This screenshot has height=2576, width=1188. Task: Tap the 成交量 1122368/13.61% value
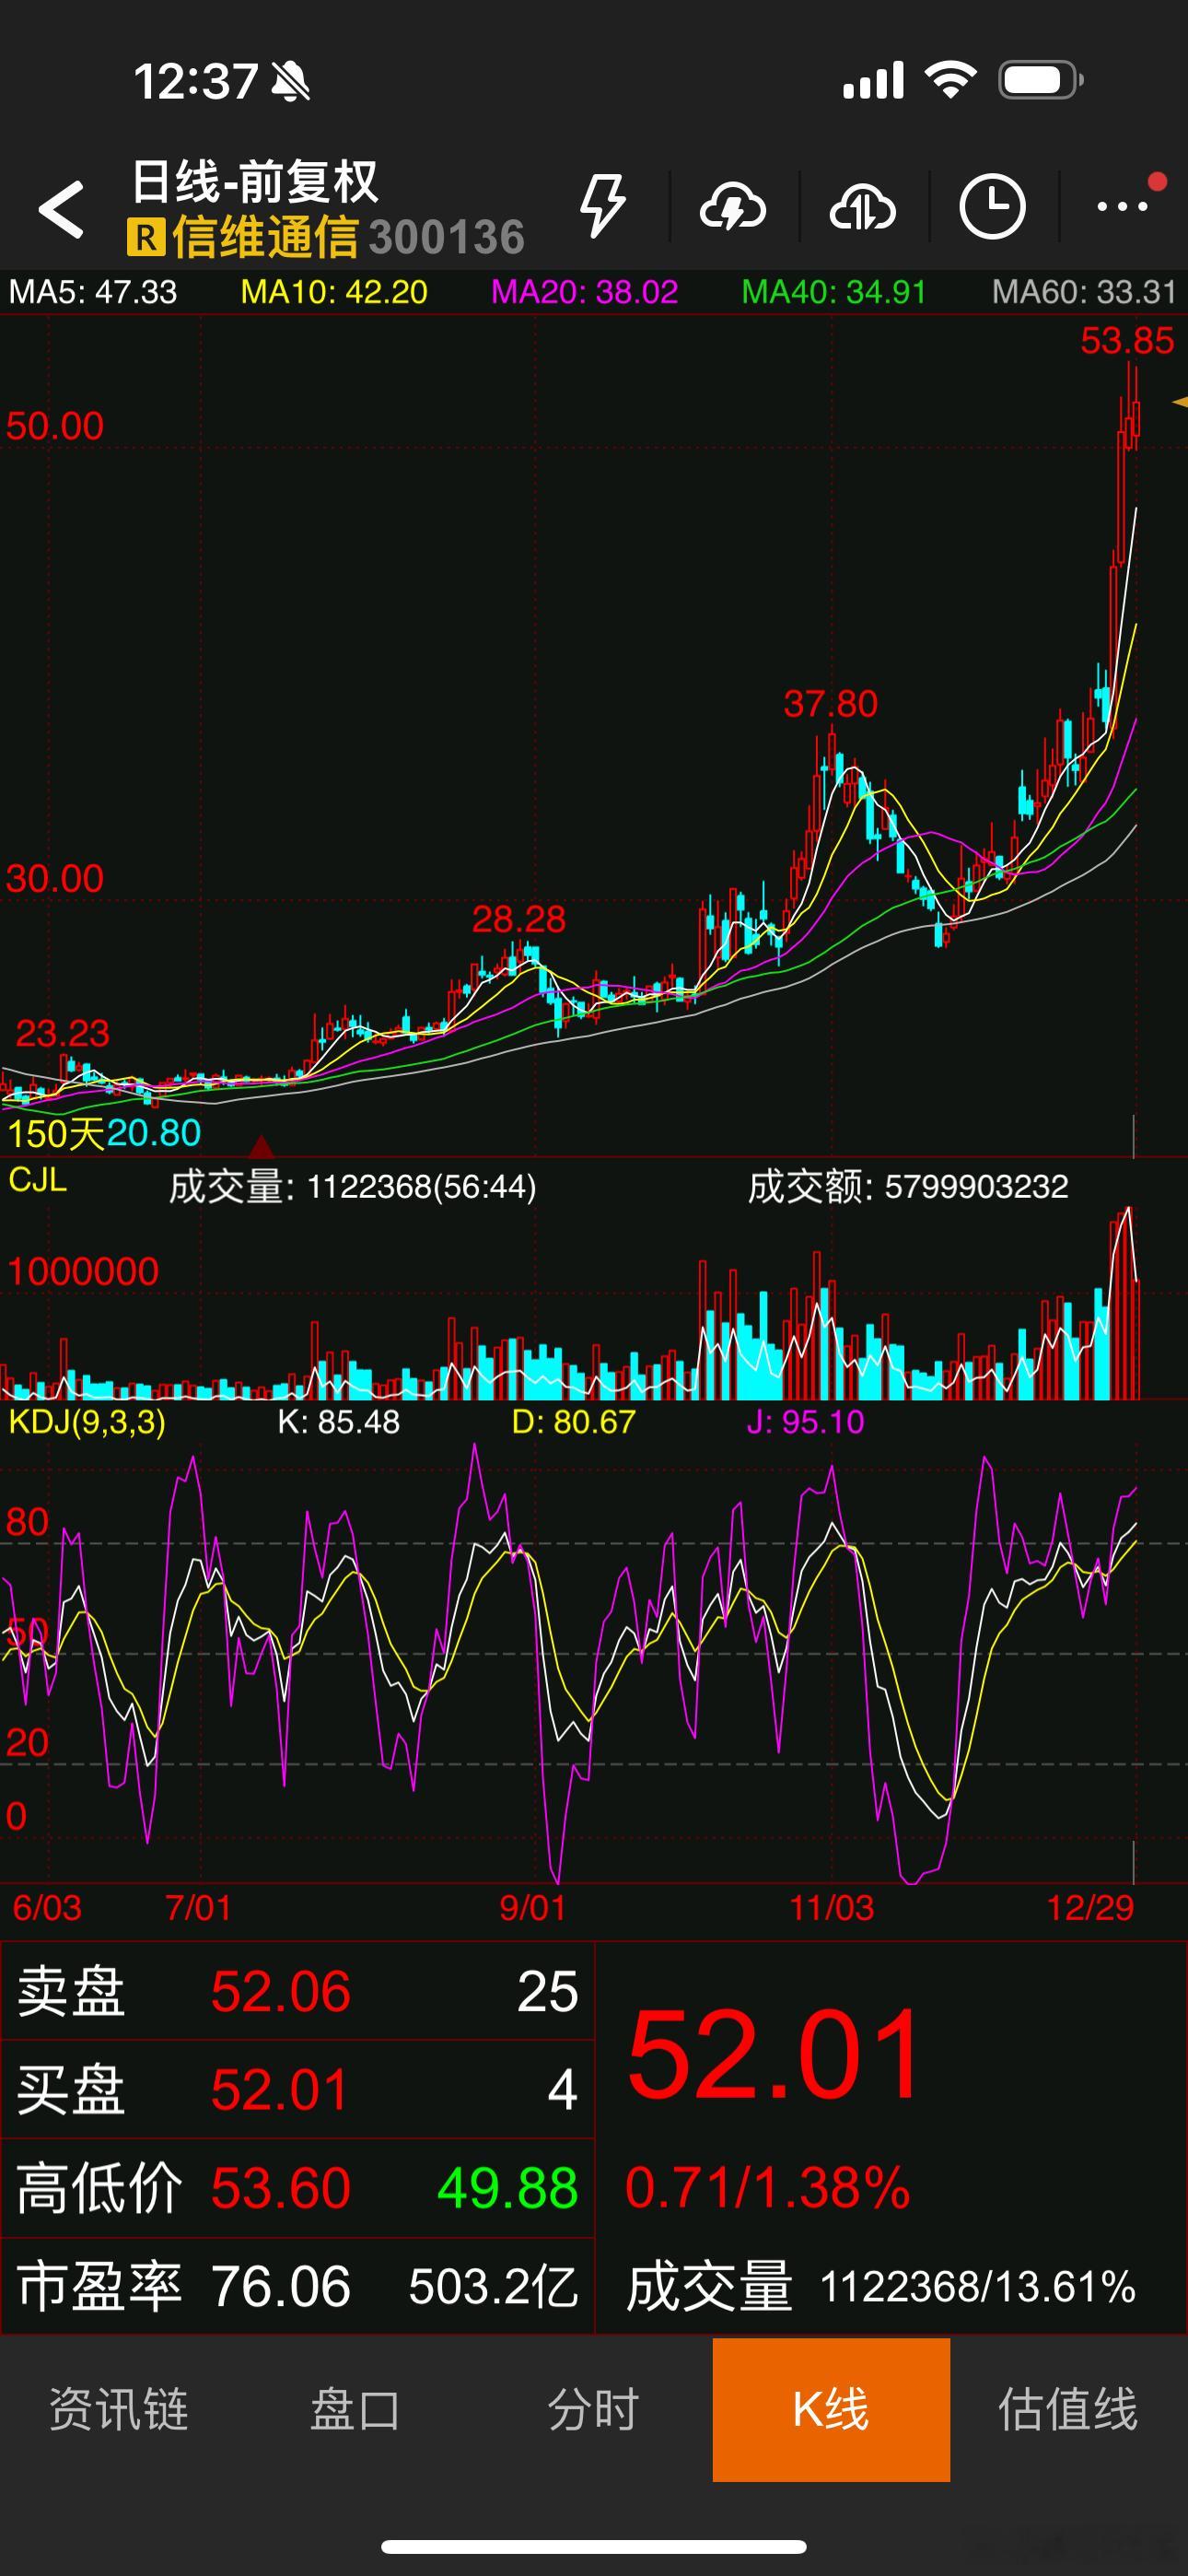977,2287
